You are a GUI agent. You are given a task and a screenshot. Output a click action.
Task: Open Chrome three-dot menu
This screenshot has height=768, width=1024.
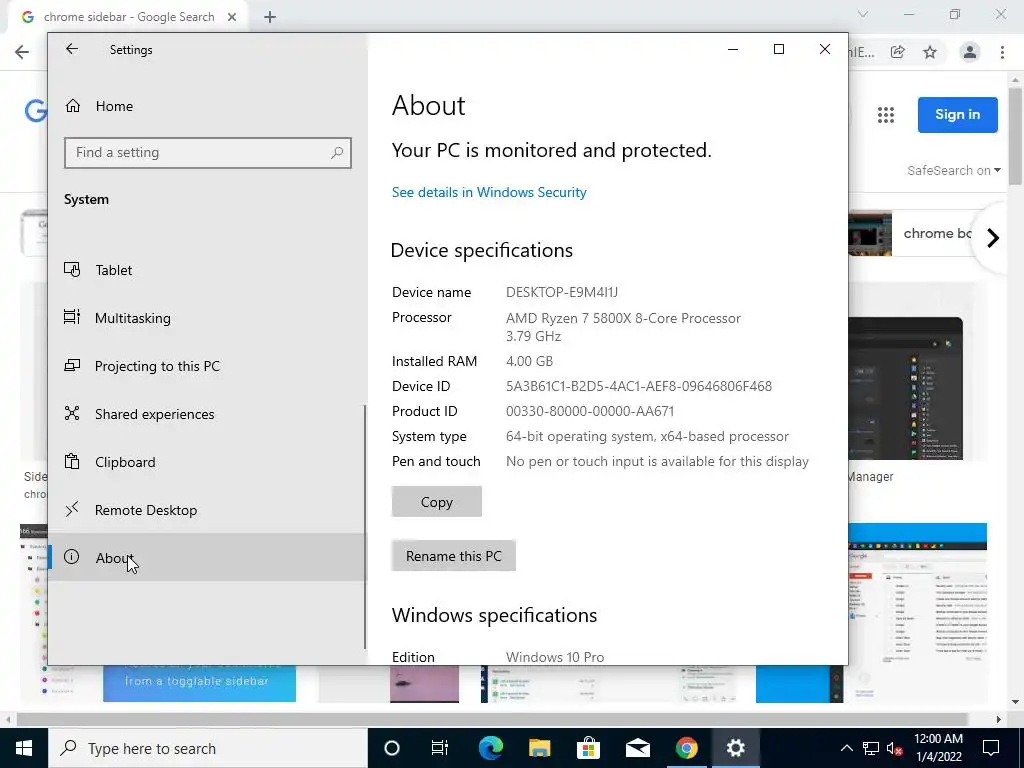click(x=1002, y=52)
